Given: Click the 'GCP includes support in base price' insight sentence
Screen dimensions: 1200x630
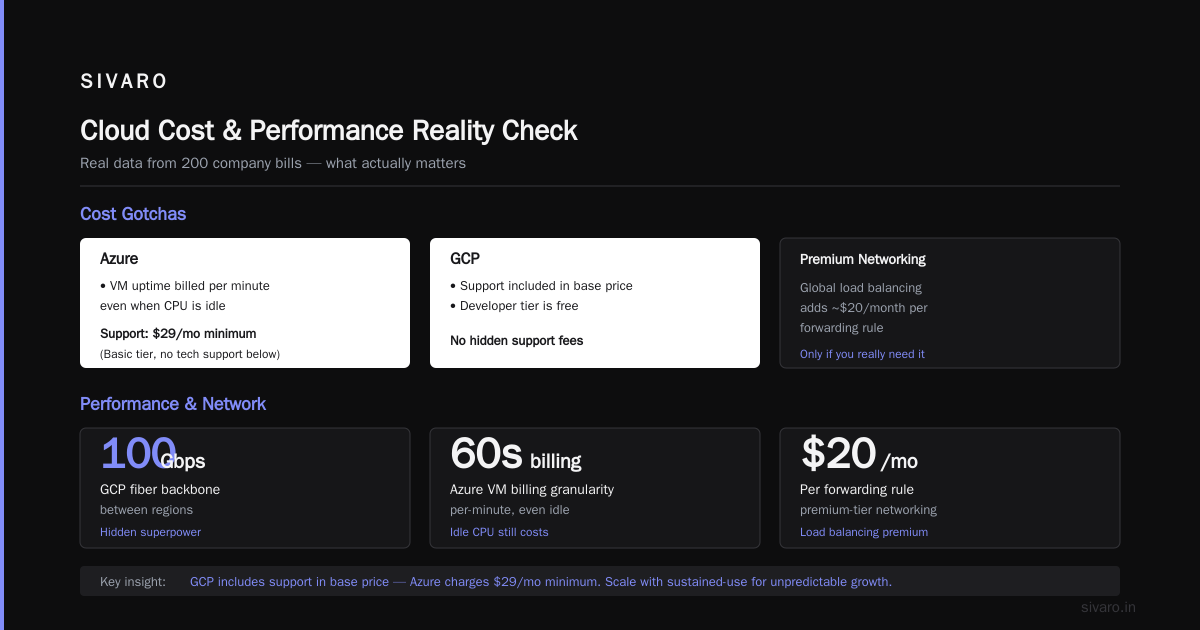Looking at the screenshot, I should [x=541, y=581].
